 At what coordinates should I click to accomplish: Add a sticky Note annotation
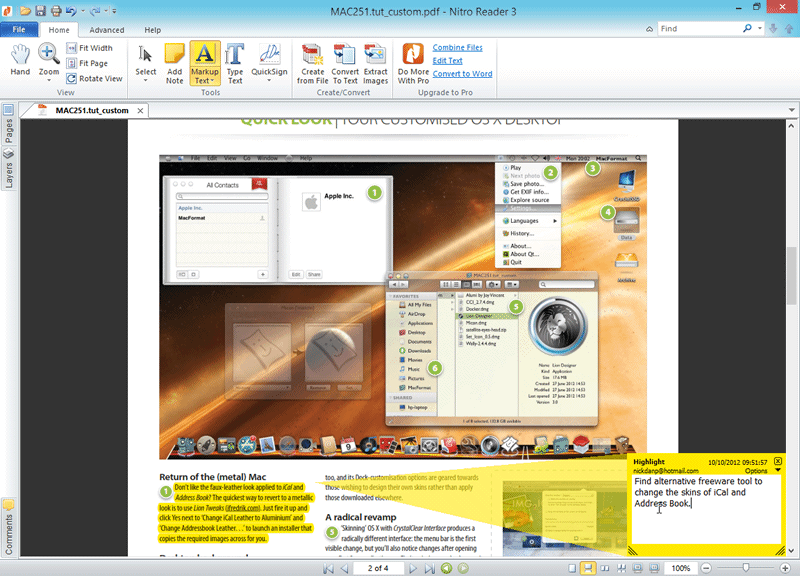(x=174, y=63)
